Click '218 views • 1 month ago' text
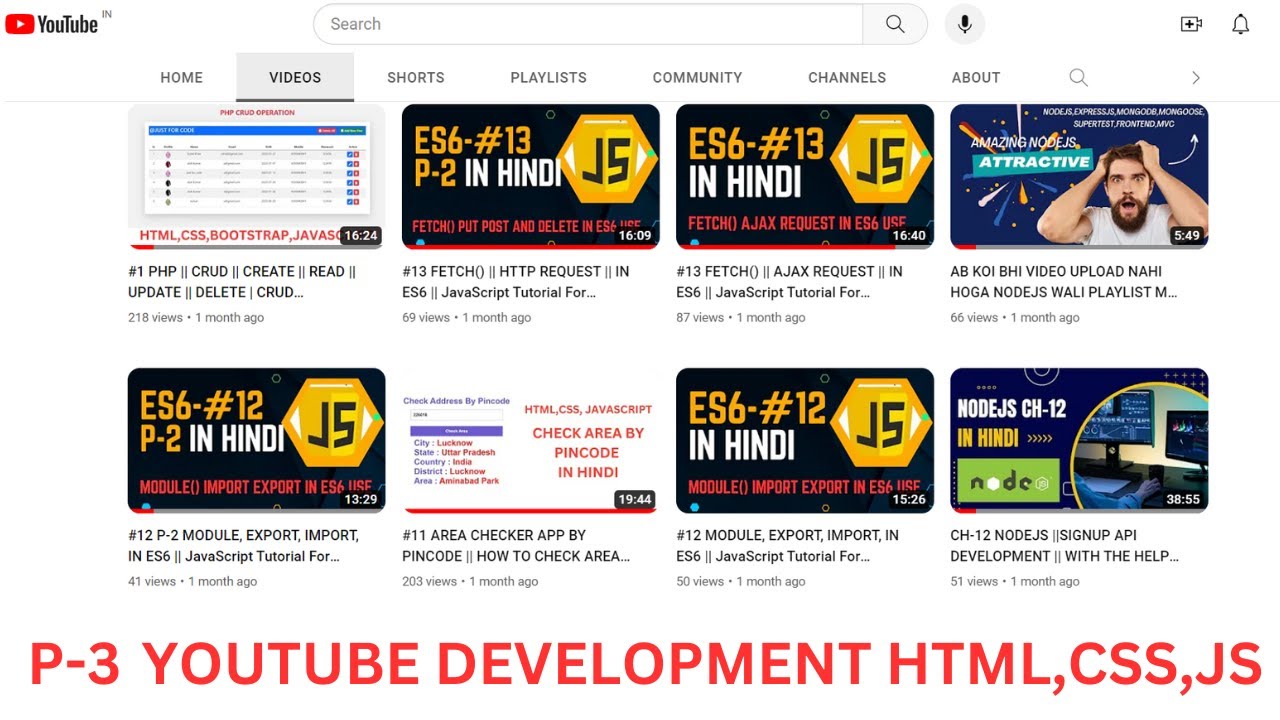 (x=196, y=317)
